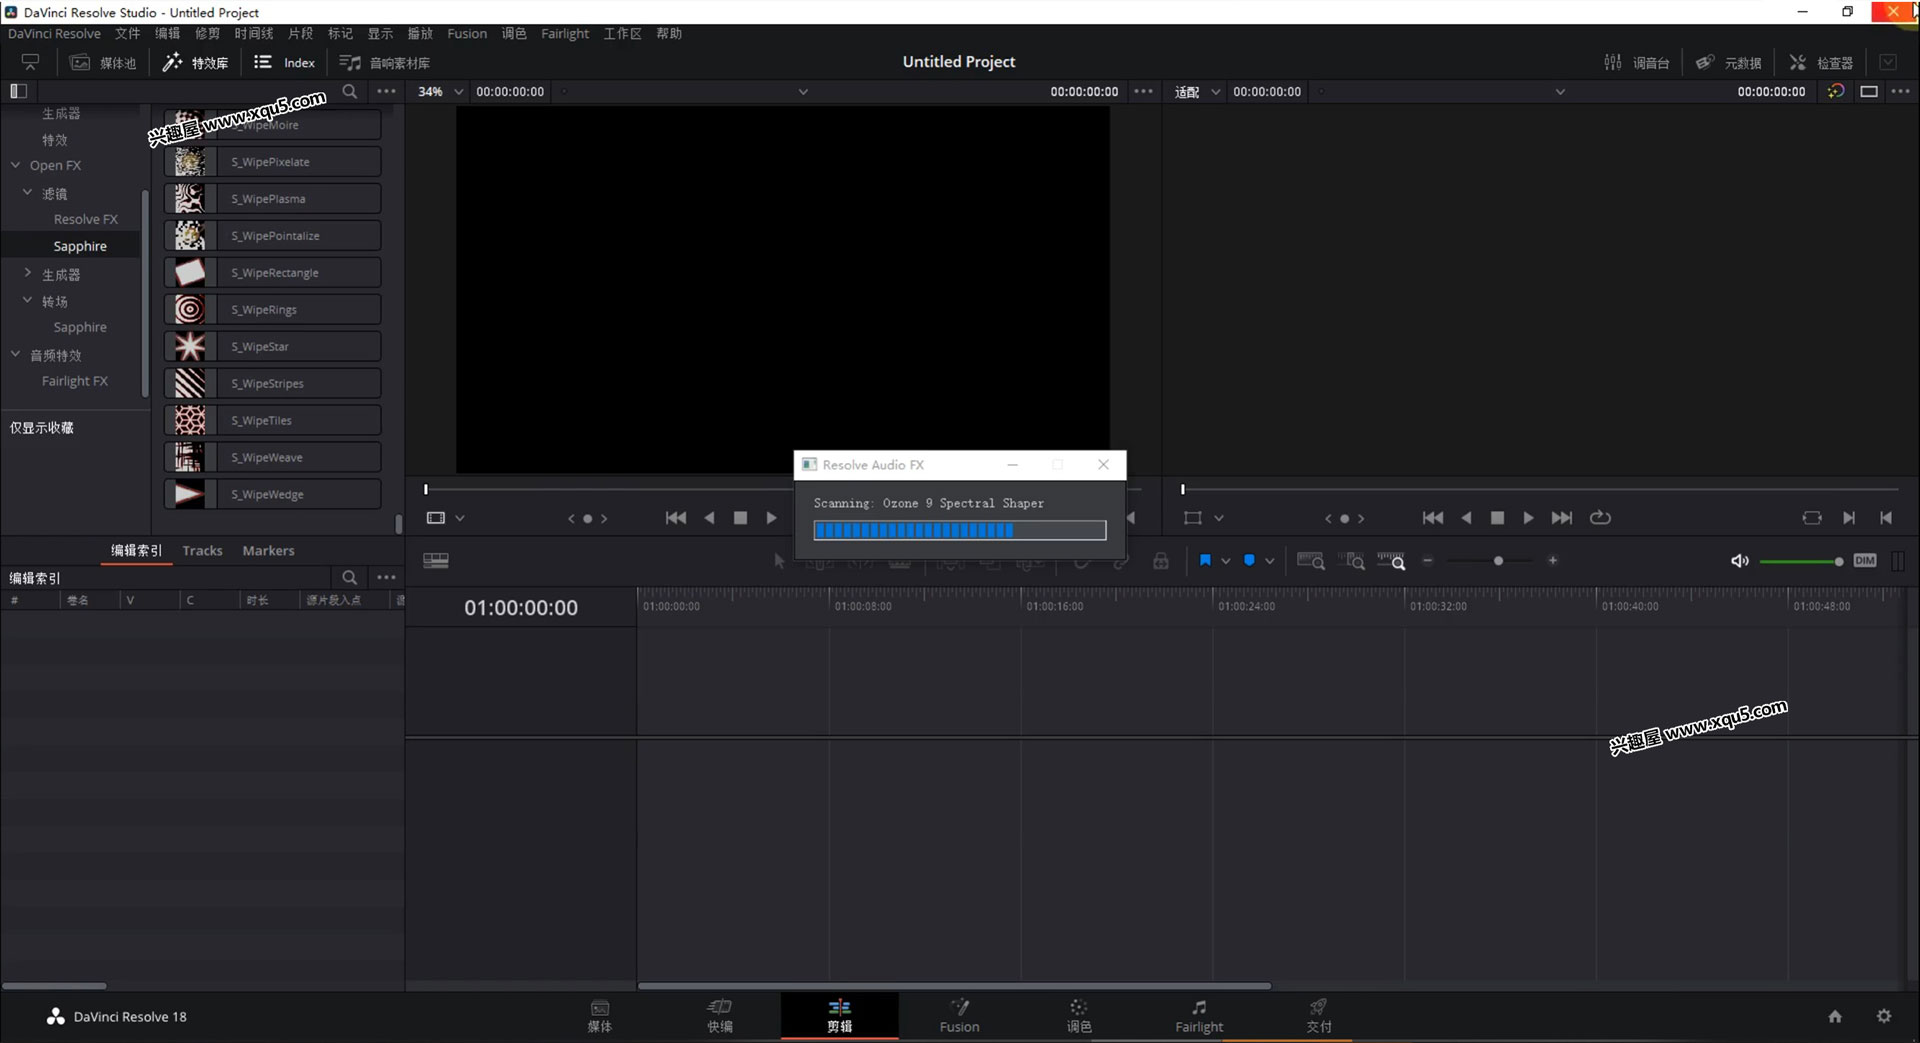
Task: Switch to the 交付 Deliver page
Action: click(1319, 1016)
